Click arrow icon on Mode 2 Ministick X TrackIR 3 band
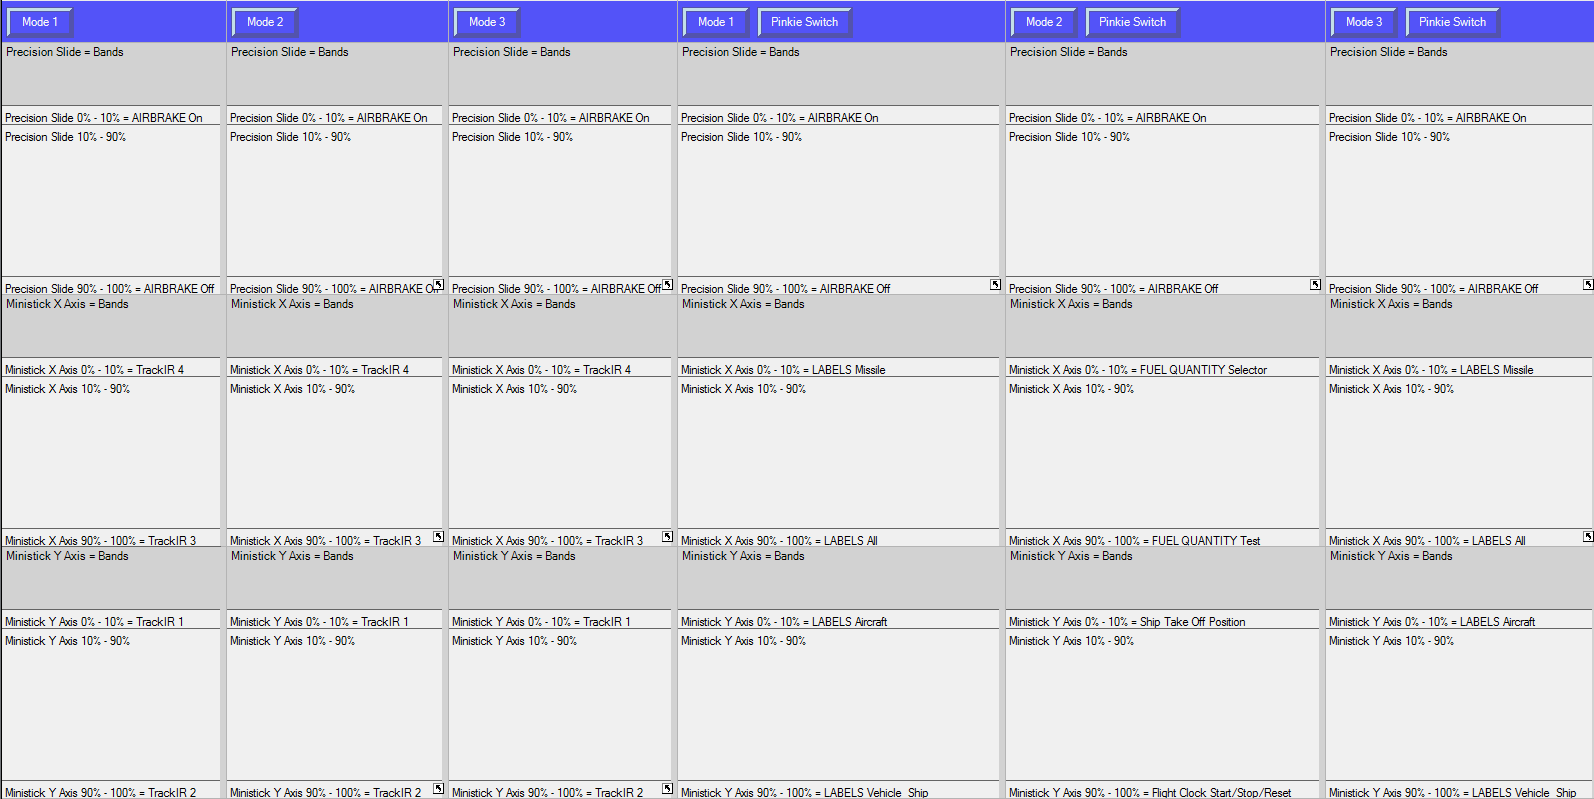The width and height of the screenshot is (1594, 799). pyautogui.click(x=438, y=537)
